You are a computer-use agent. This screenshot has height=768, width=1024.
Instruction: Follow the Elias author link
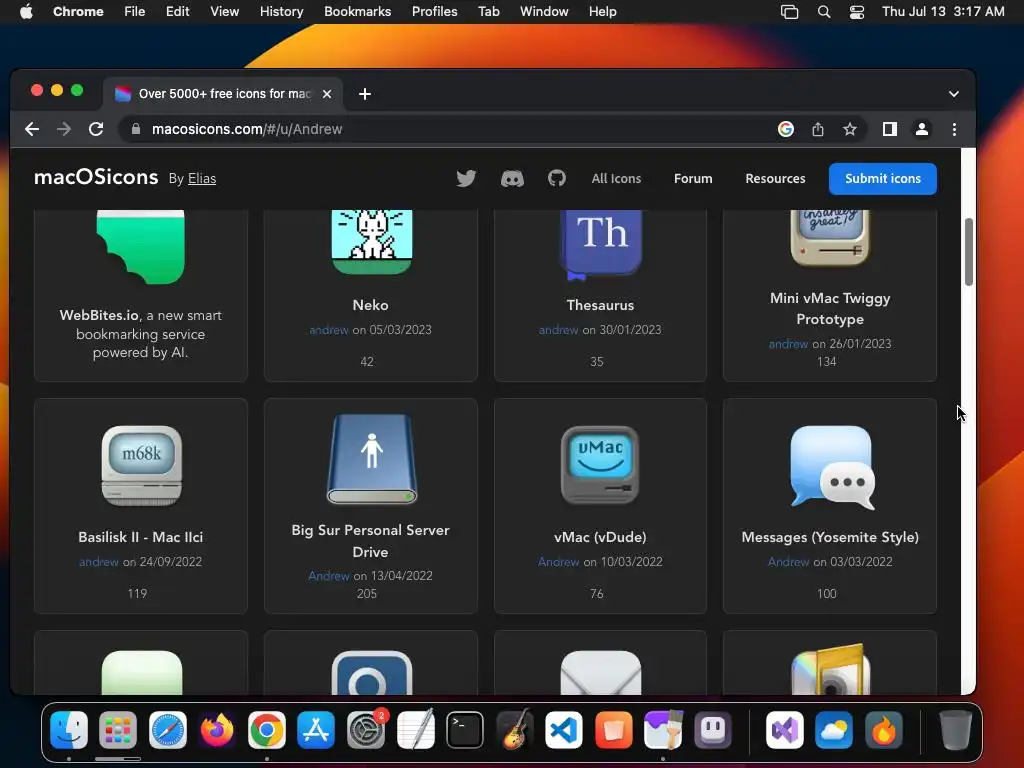[202, 178]
